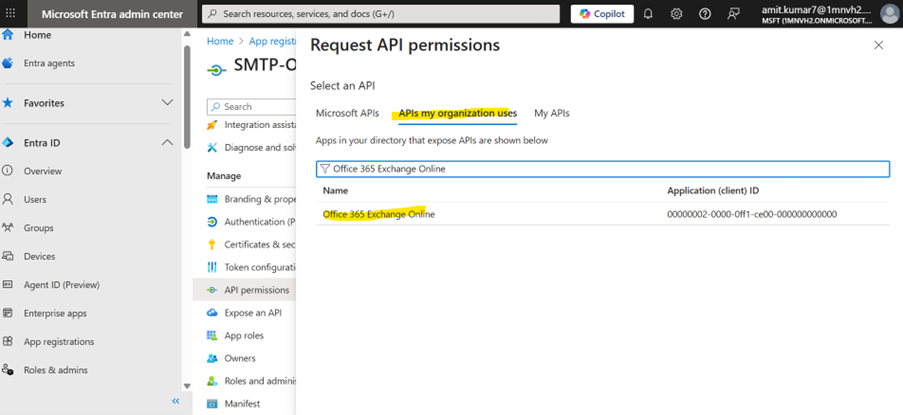Open App roles menu item
Screen dimensions: 903x415
point(244,336)
